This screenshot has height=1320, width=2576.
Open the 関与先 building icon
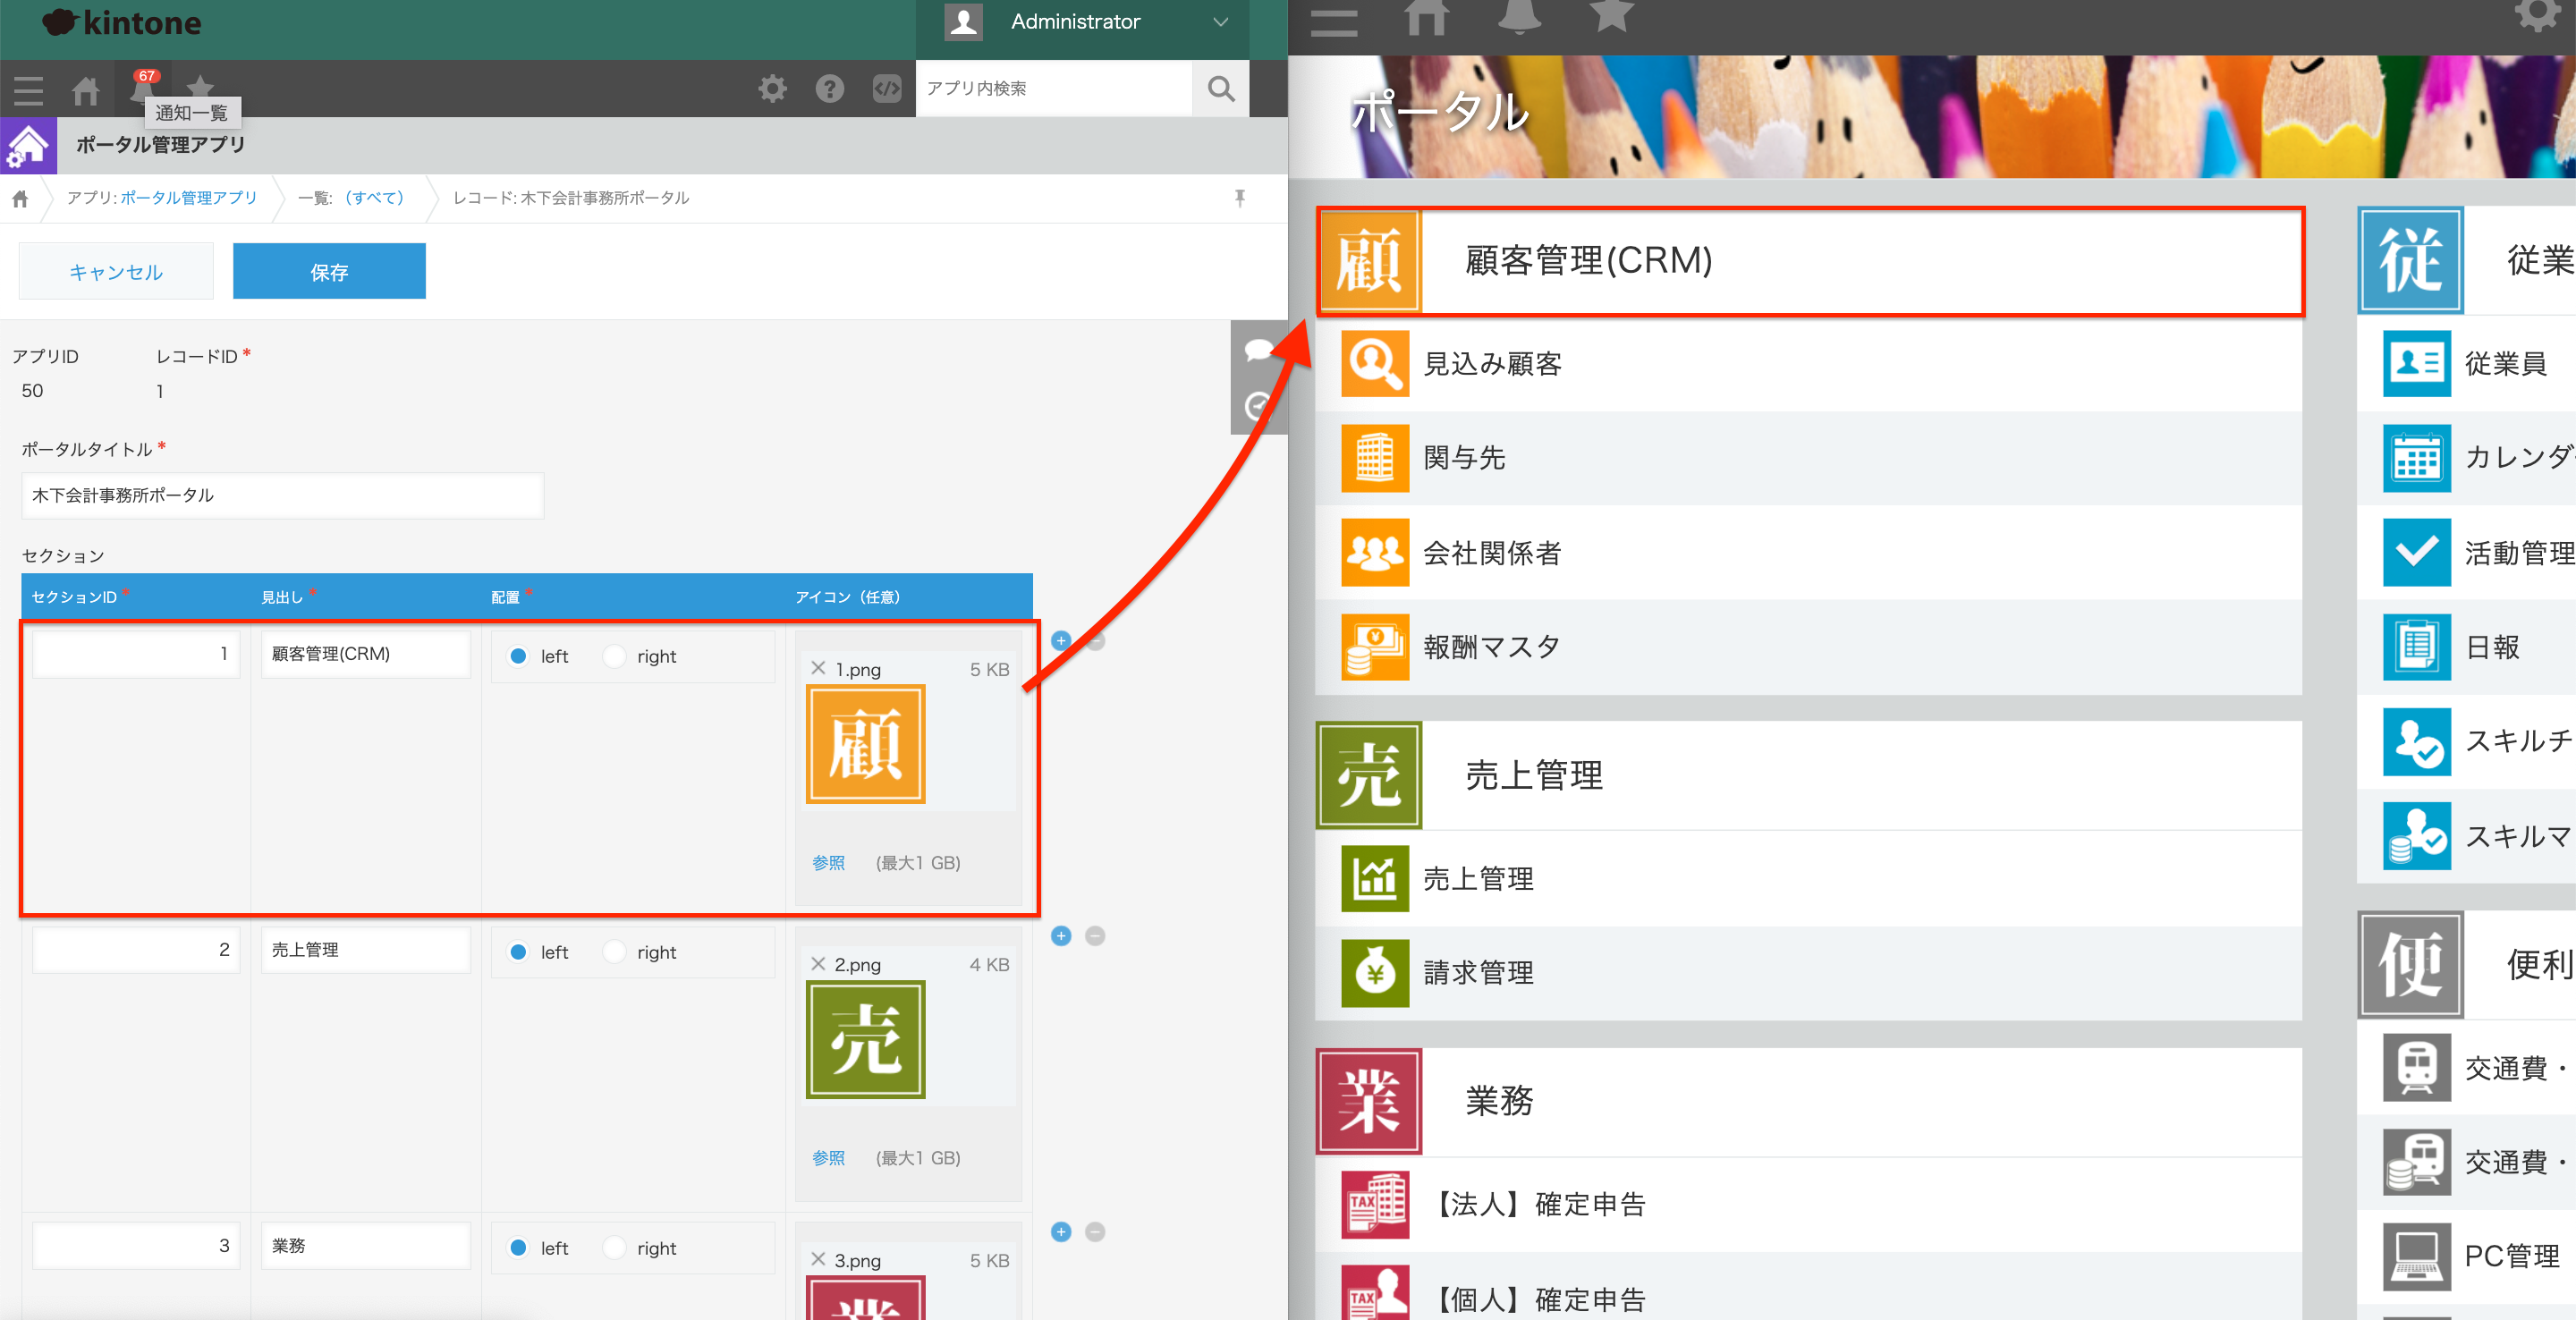pos(1374,457)
